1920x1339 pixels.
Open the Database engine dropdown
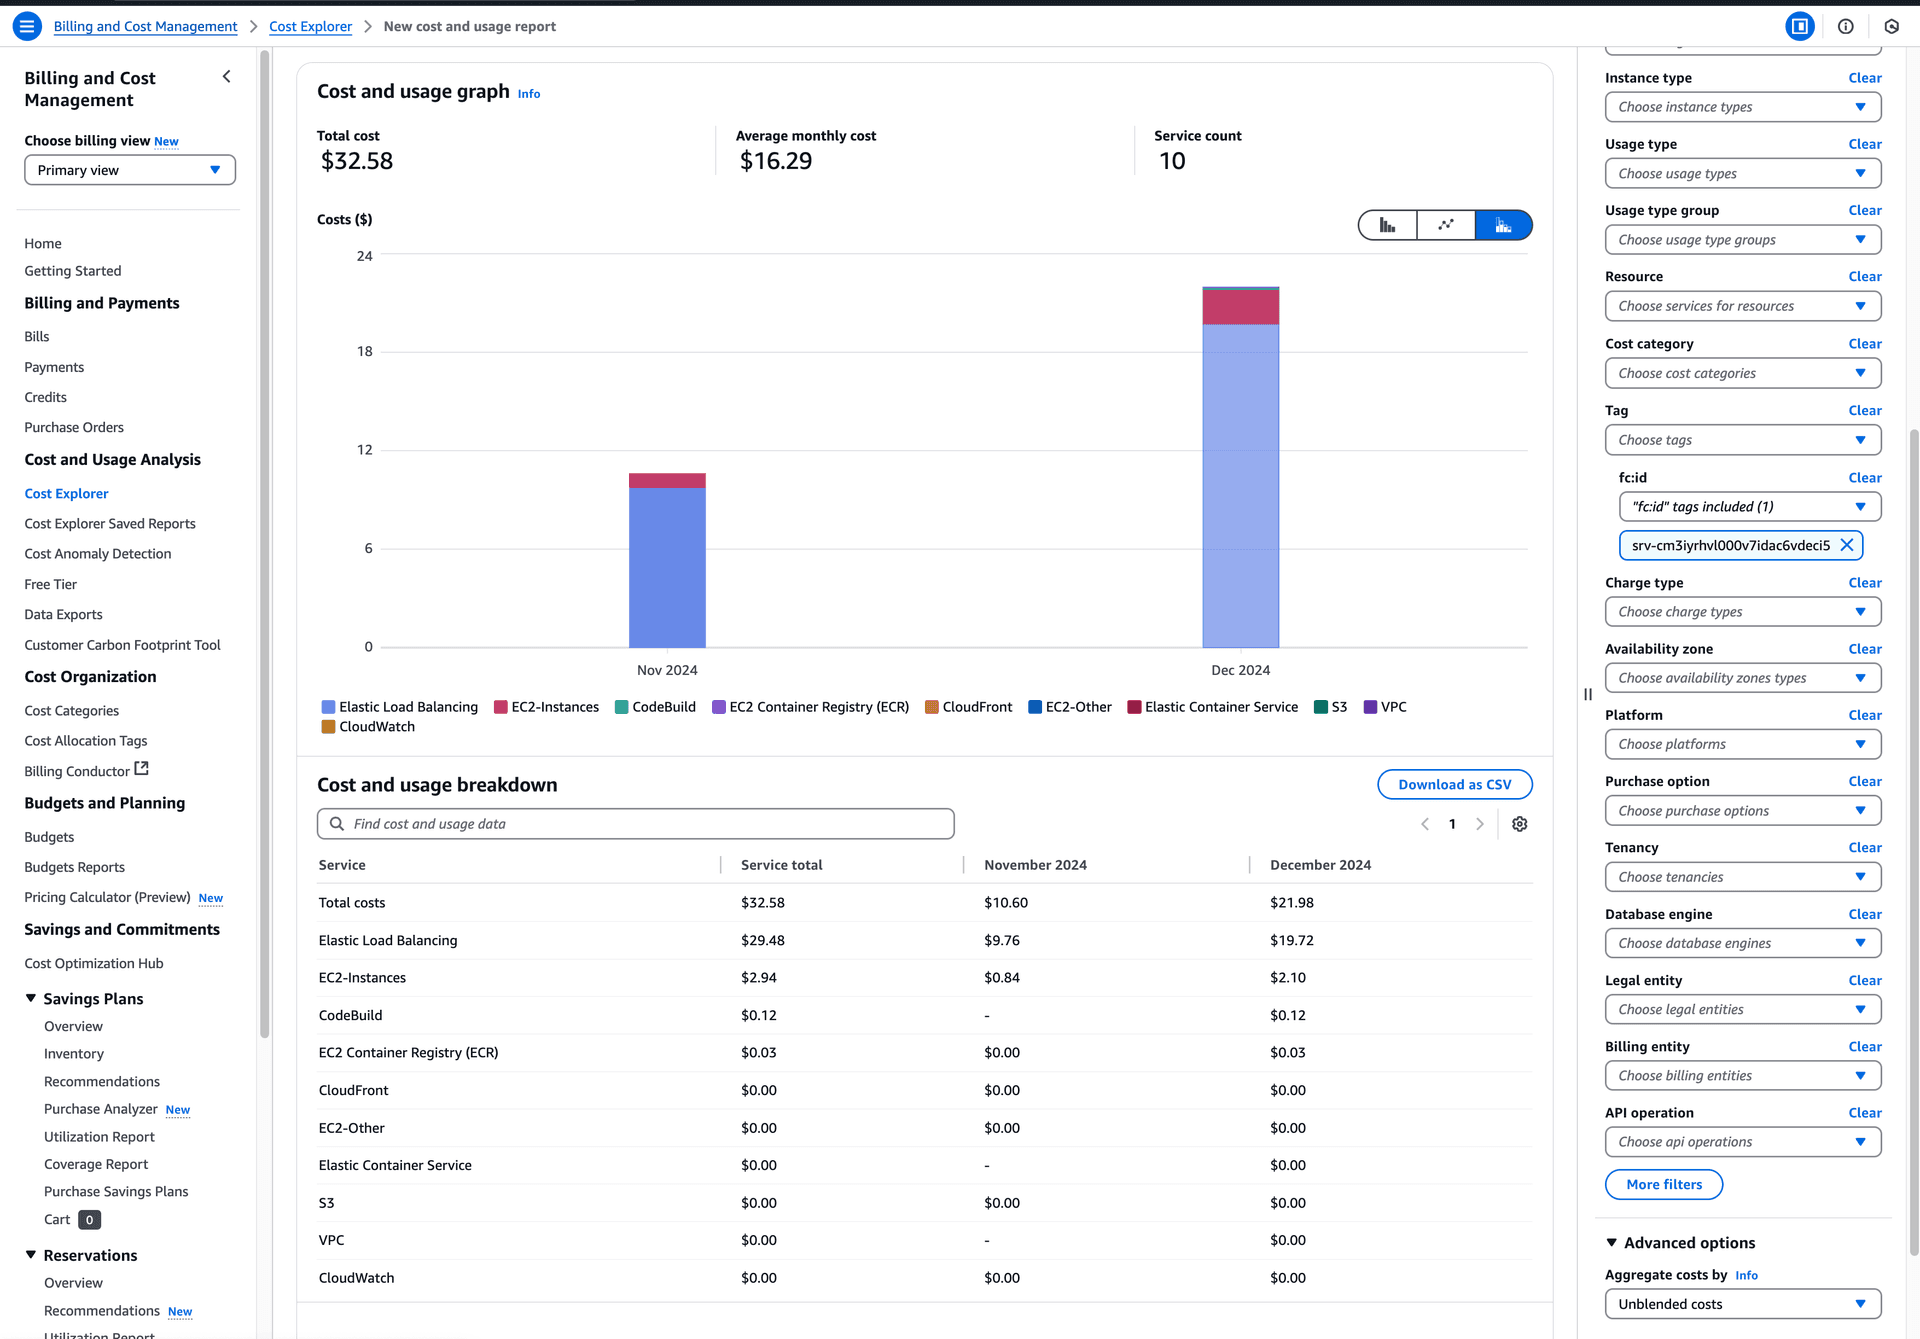(1743, 943)
